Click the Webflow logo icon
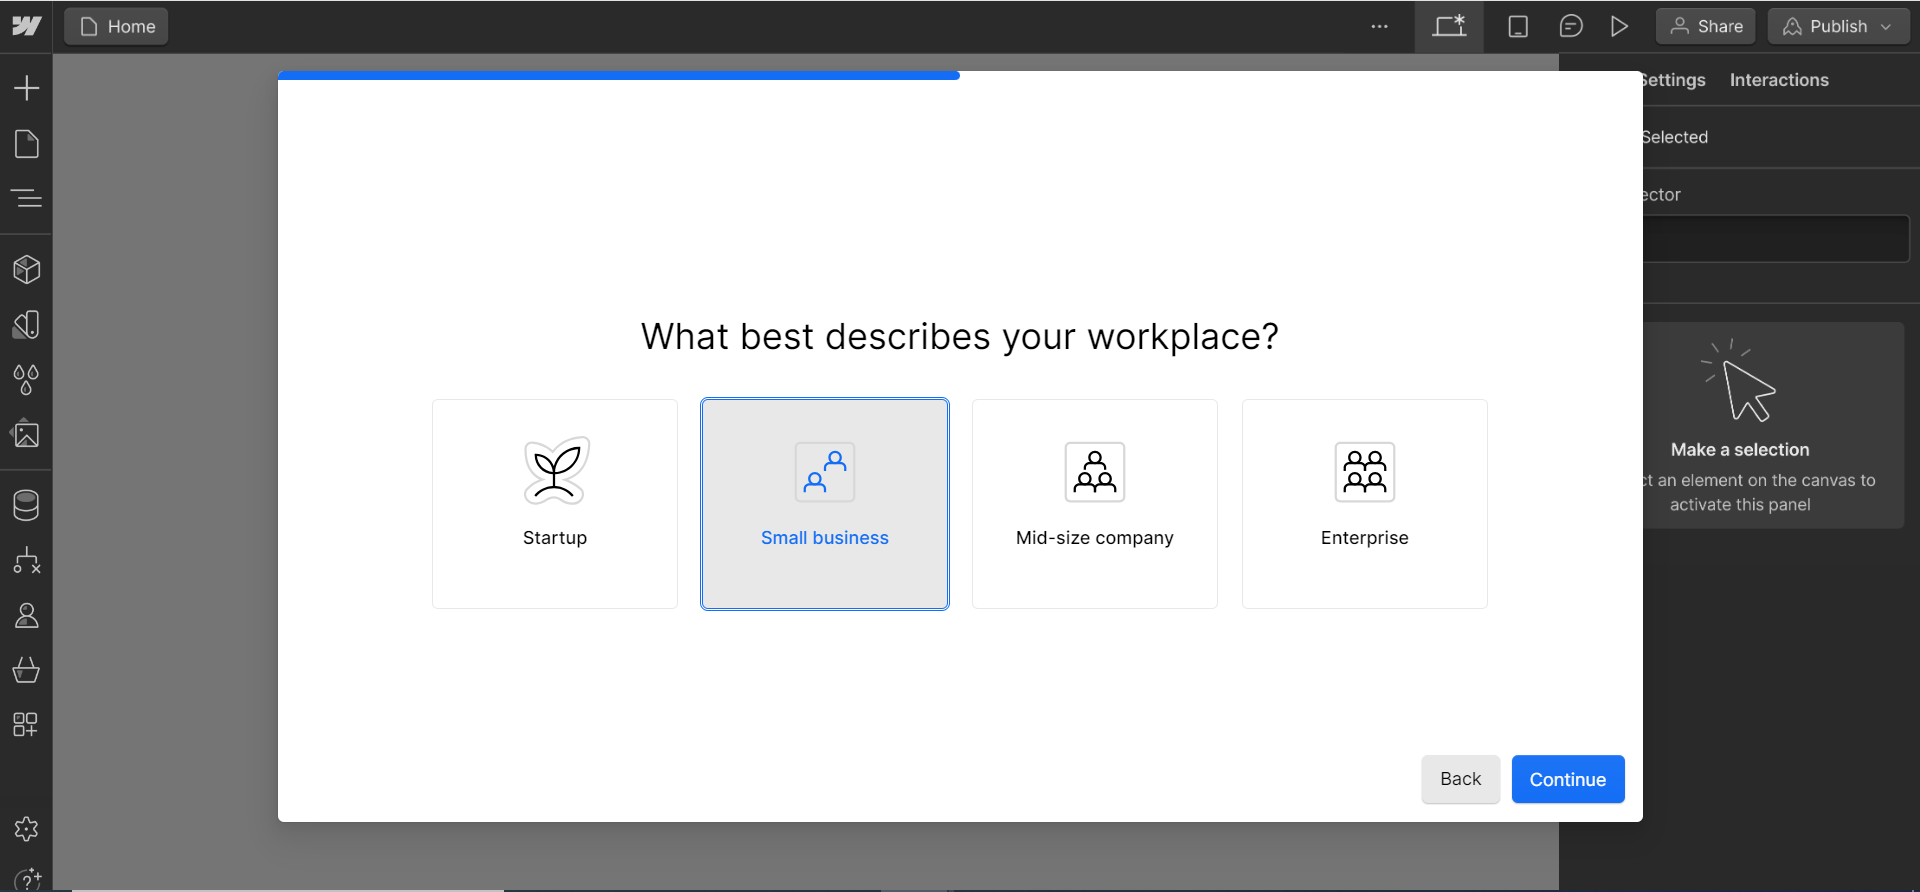Viewport: 1920px width, 892px height. 26,26
